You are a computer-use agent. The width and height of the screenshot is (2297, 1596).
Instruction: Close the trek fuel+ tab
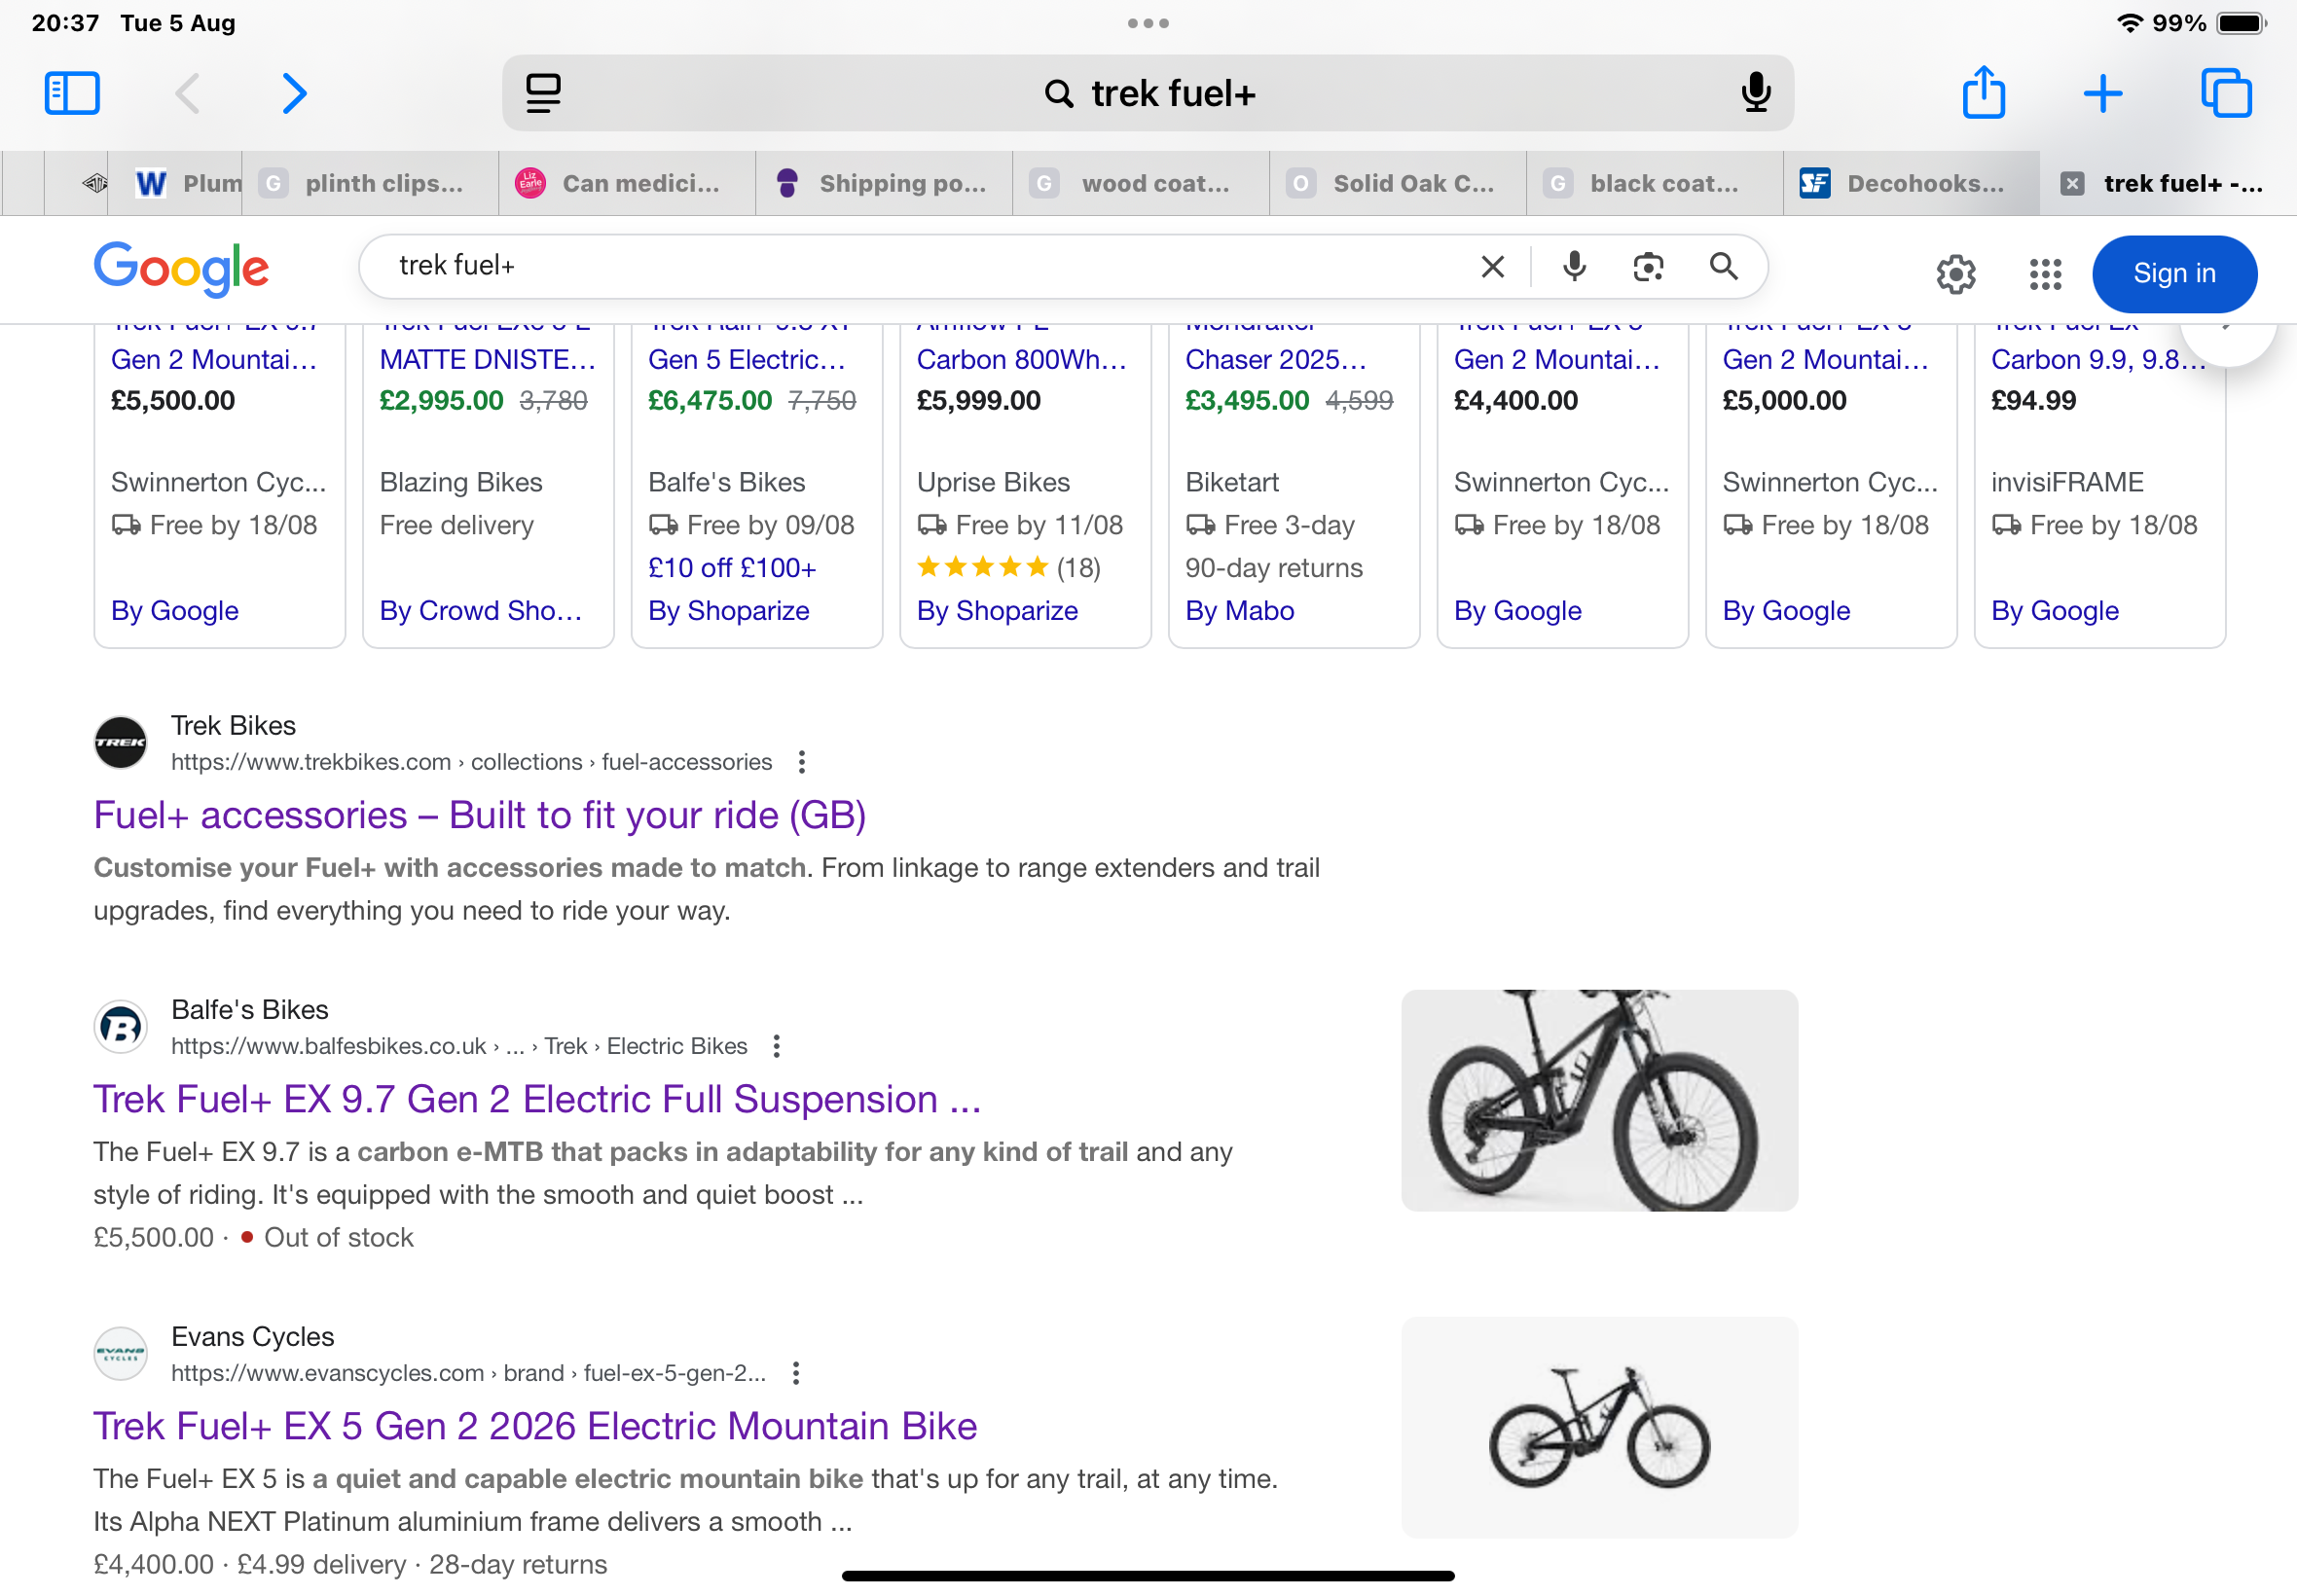2072,183
